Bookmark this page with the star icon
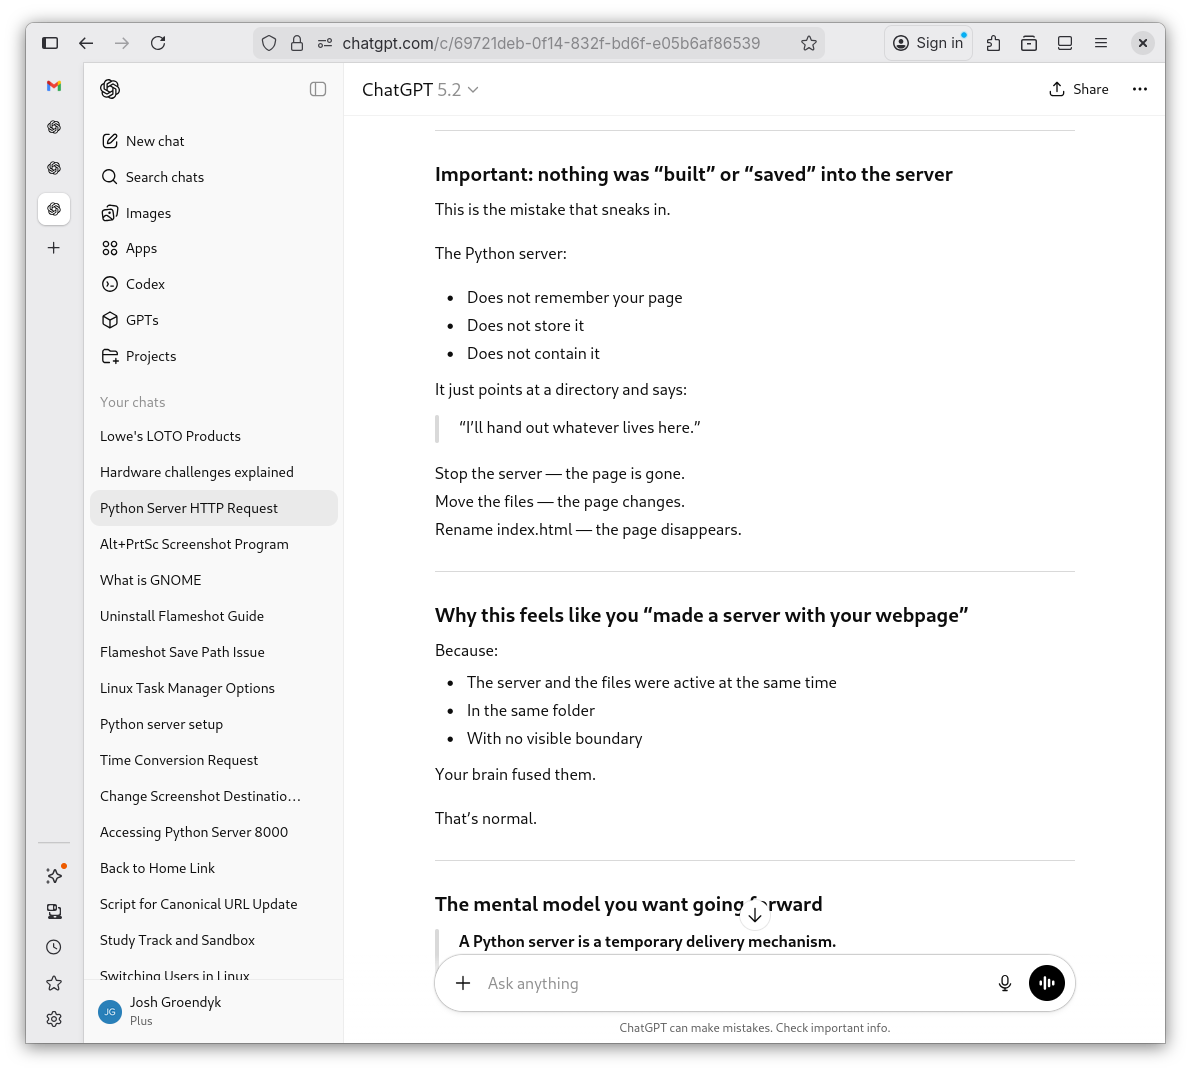 click(808, 43)
